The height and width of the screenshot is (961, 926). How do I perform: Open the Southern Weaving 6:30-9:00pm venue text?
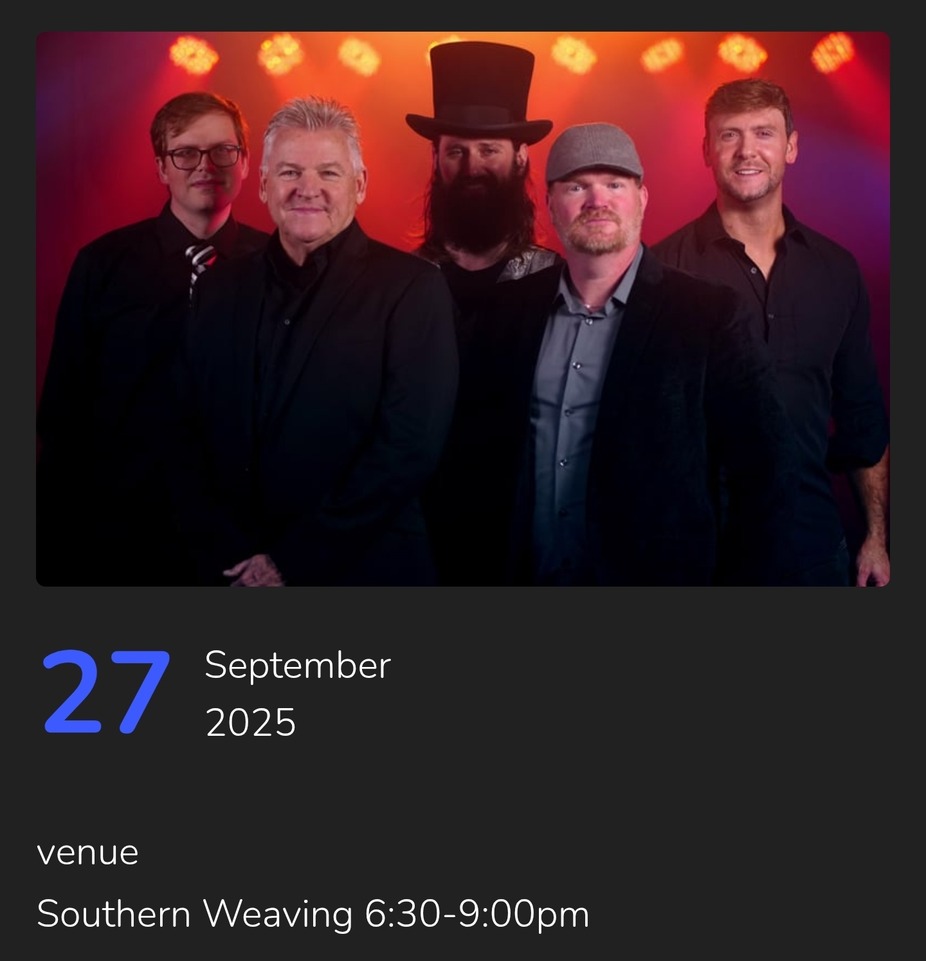tap(313, 914)
